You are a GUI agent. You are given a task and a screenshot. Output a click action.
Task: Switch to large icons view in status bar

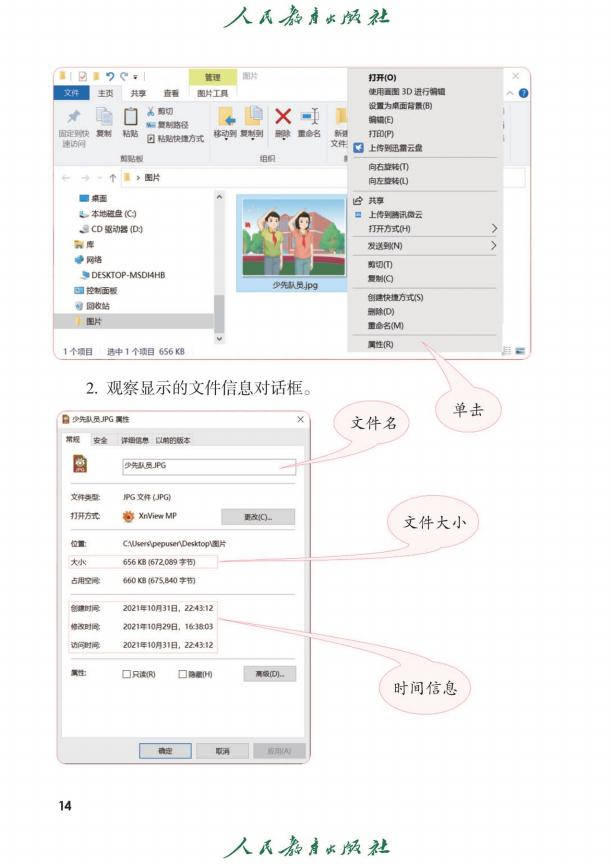coord(520,350)
